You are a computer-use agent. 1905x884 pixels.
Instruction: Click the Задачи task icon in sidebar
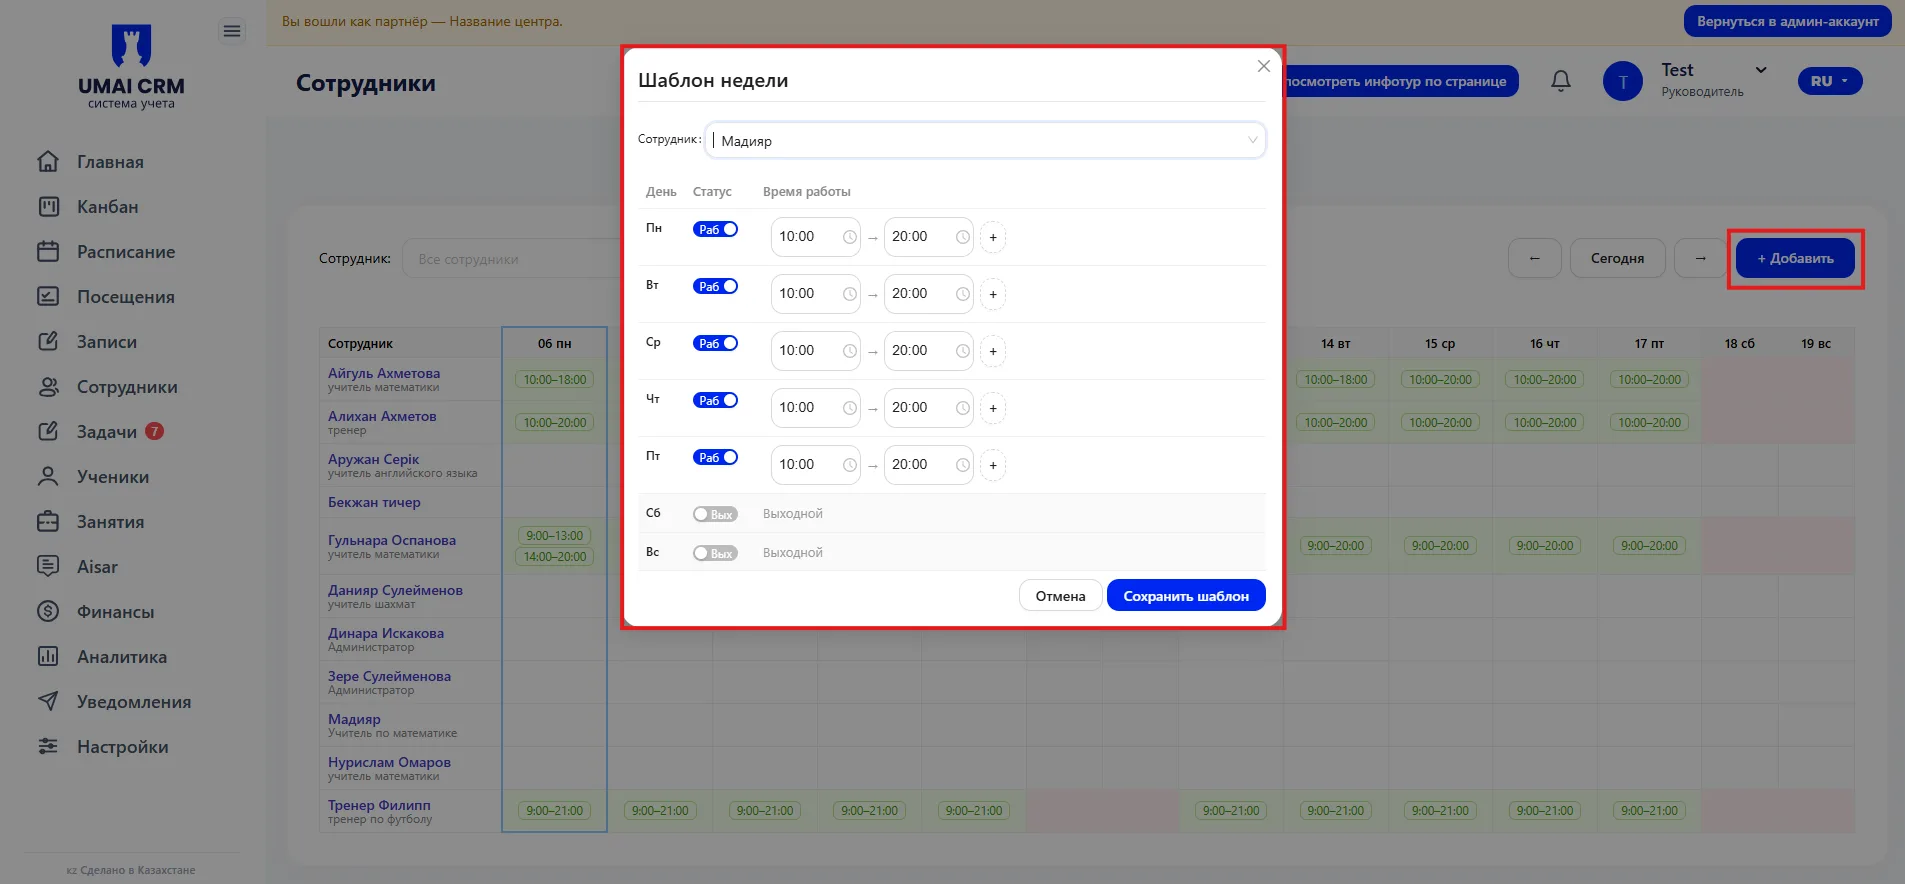(48, 431)
